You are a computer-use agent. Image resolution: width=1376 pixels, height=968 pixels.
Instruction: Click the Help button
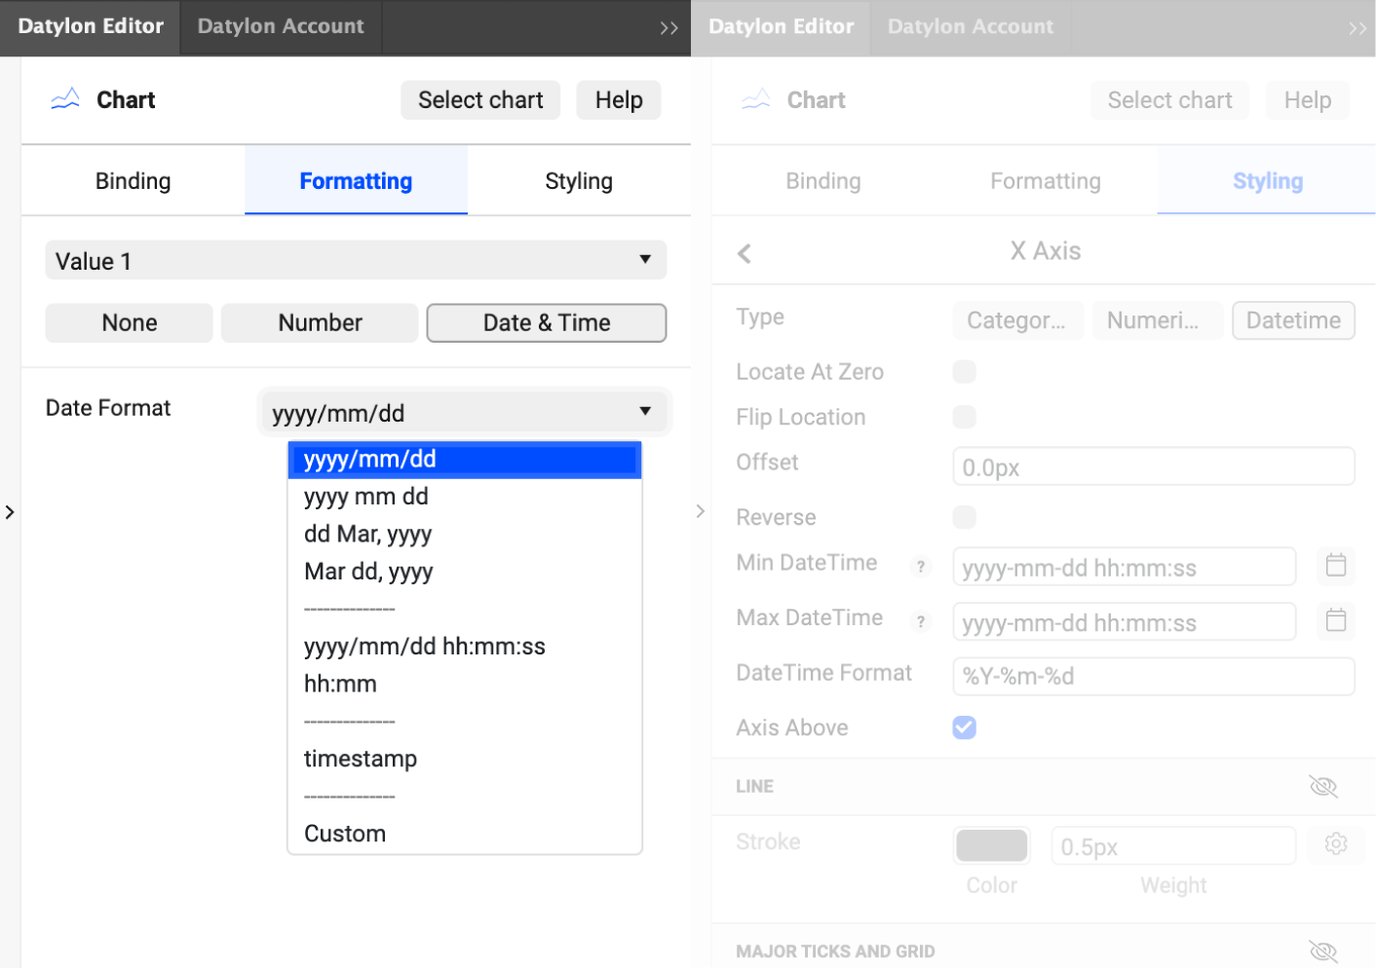pyautogui.click(x=618, y=99)
